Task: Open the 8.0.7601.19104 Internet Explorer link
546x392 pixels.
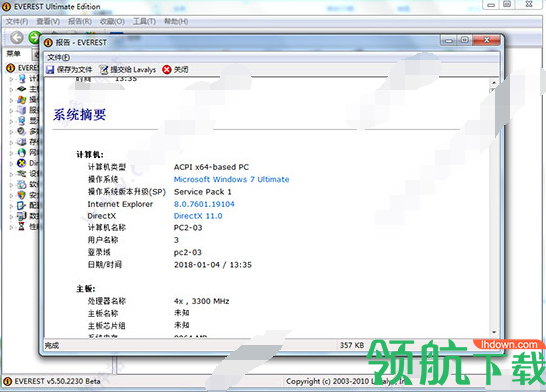Action: click(x=204, y=204)
